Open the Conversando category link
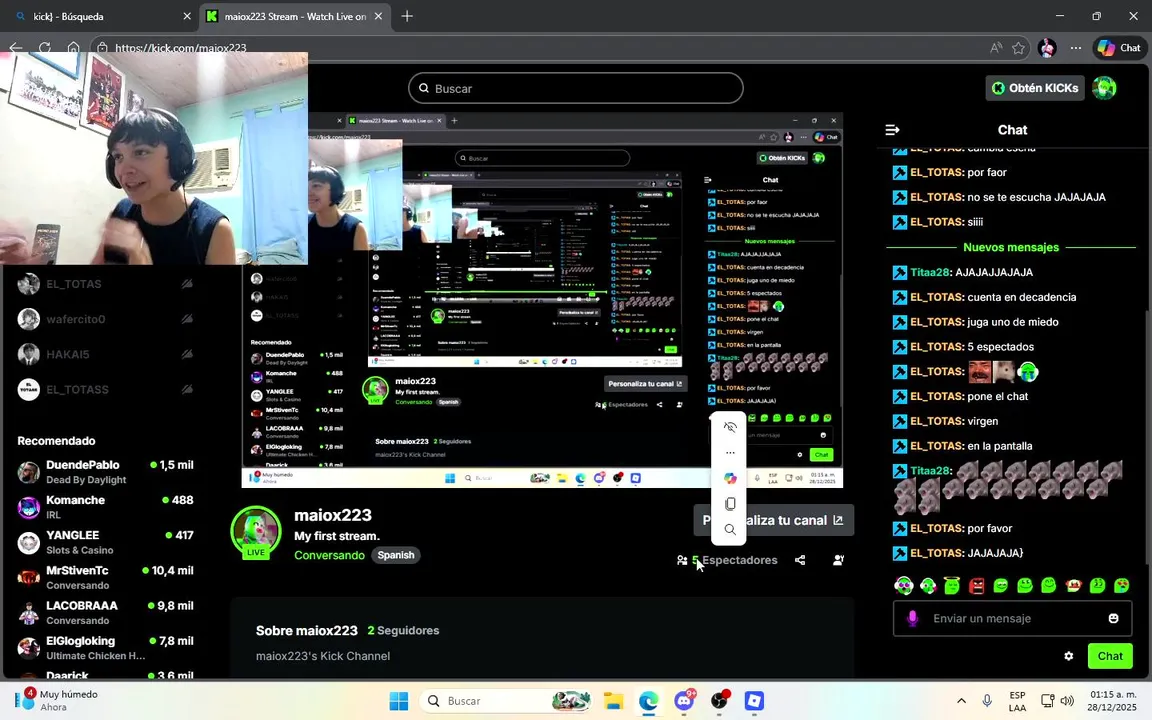1152x720 pixels. 329,555
